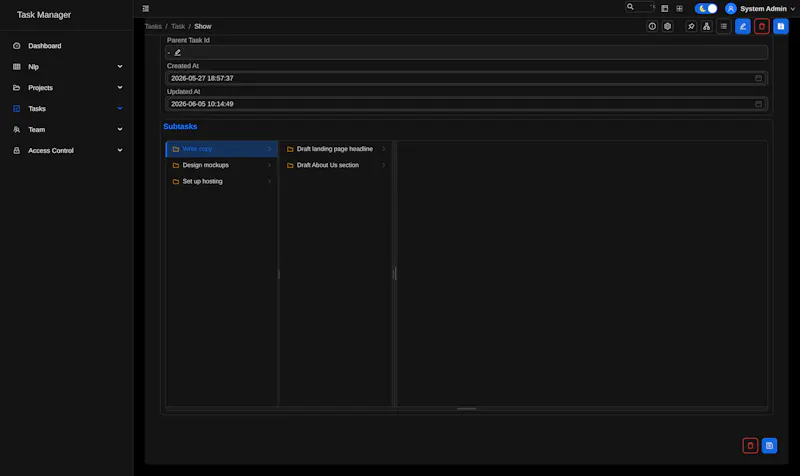Click the Updated At date field
The image size is (800, 476).
[x=466, y=104]
